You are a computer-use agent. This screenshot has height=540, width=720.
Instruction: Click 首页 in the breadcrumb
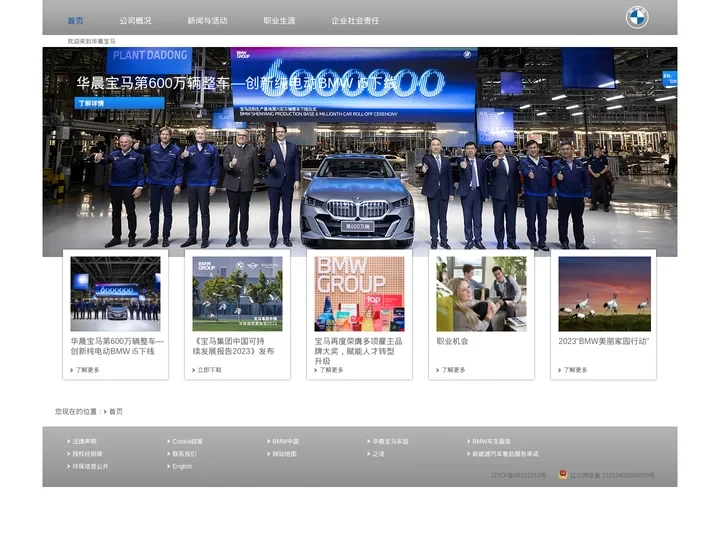[x=116, y=411]
